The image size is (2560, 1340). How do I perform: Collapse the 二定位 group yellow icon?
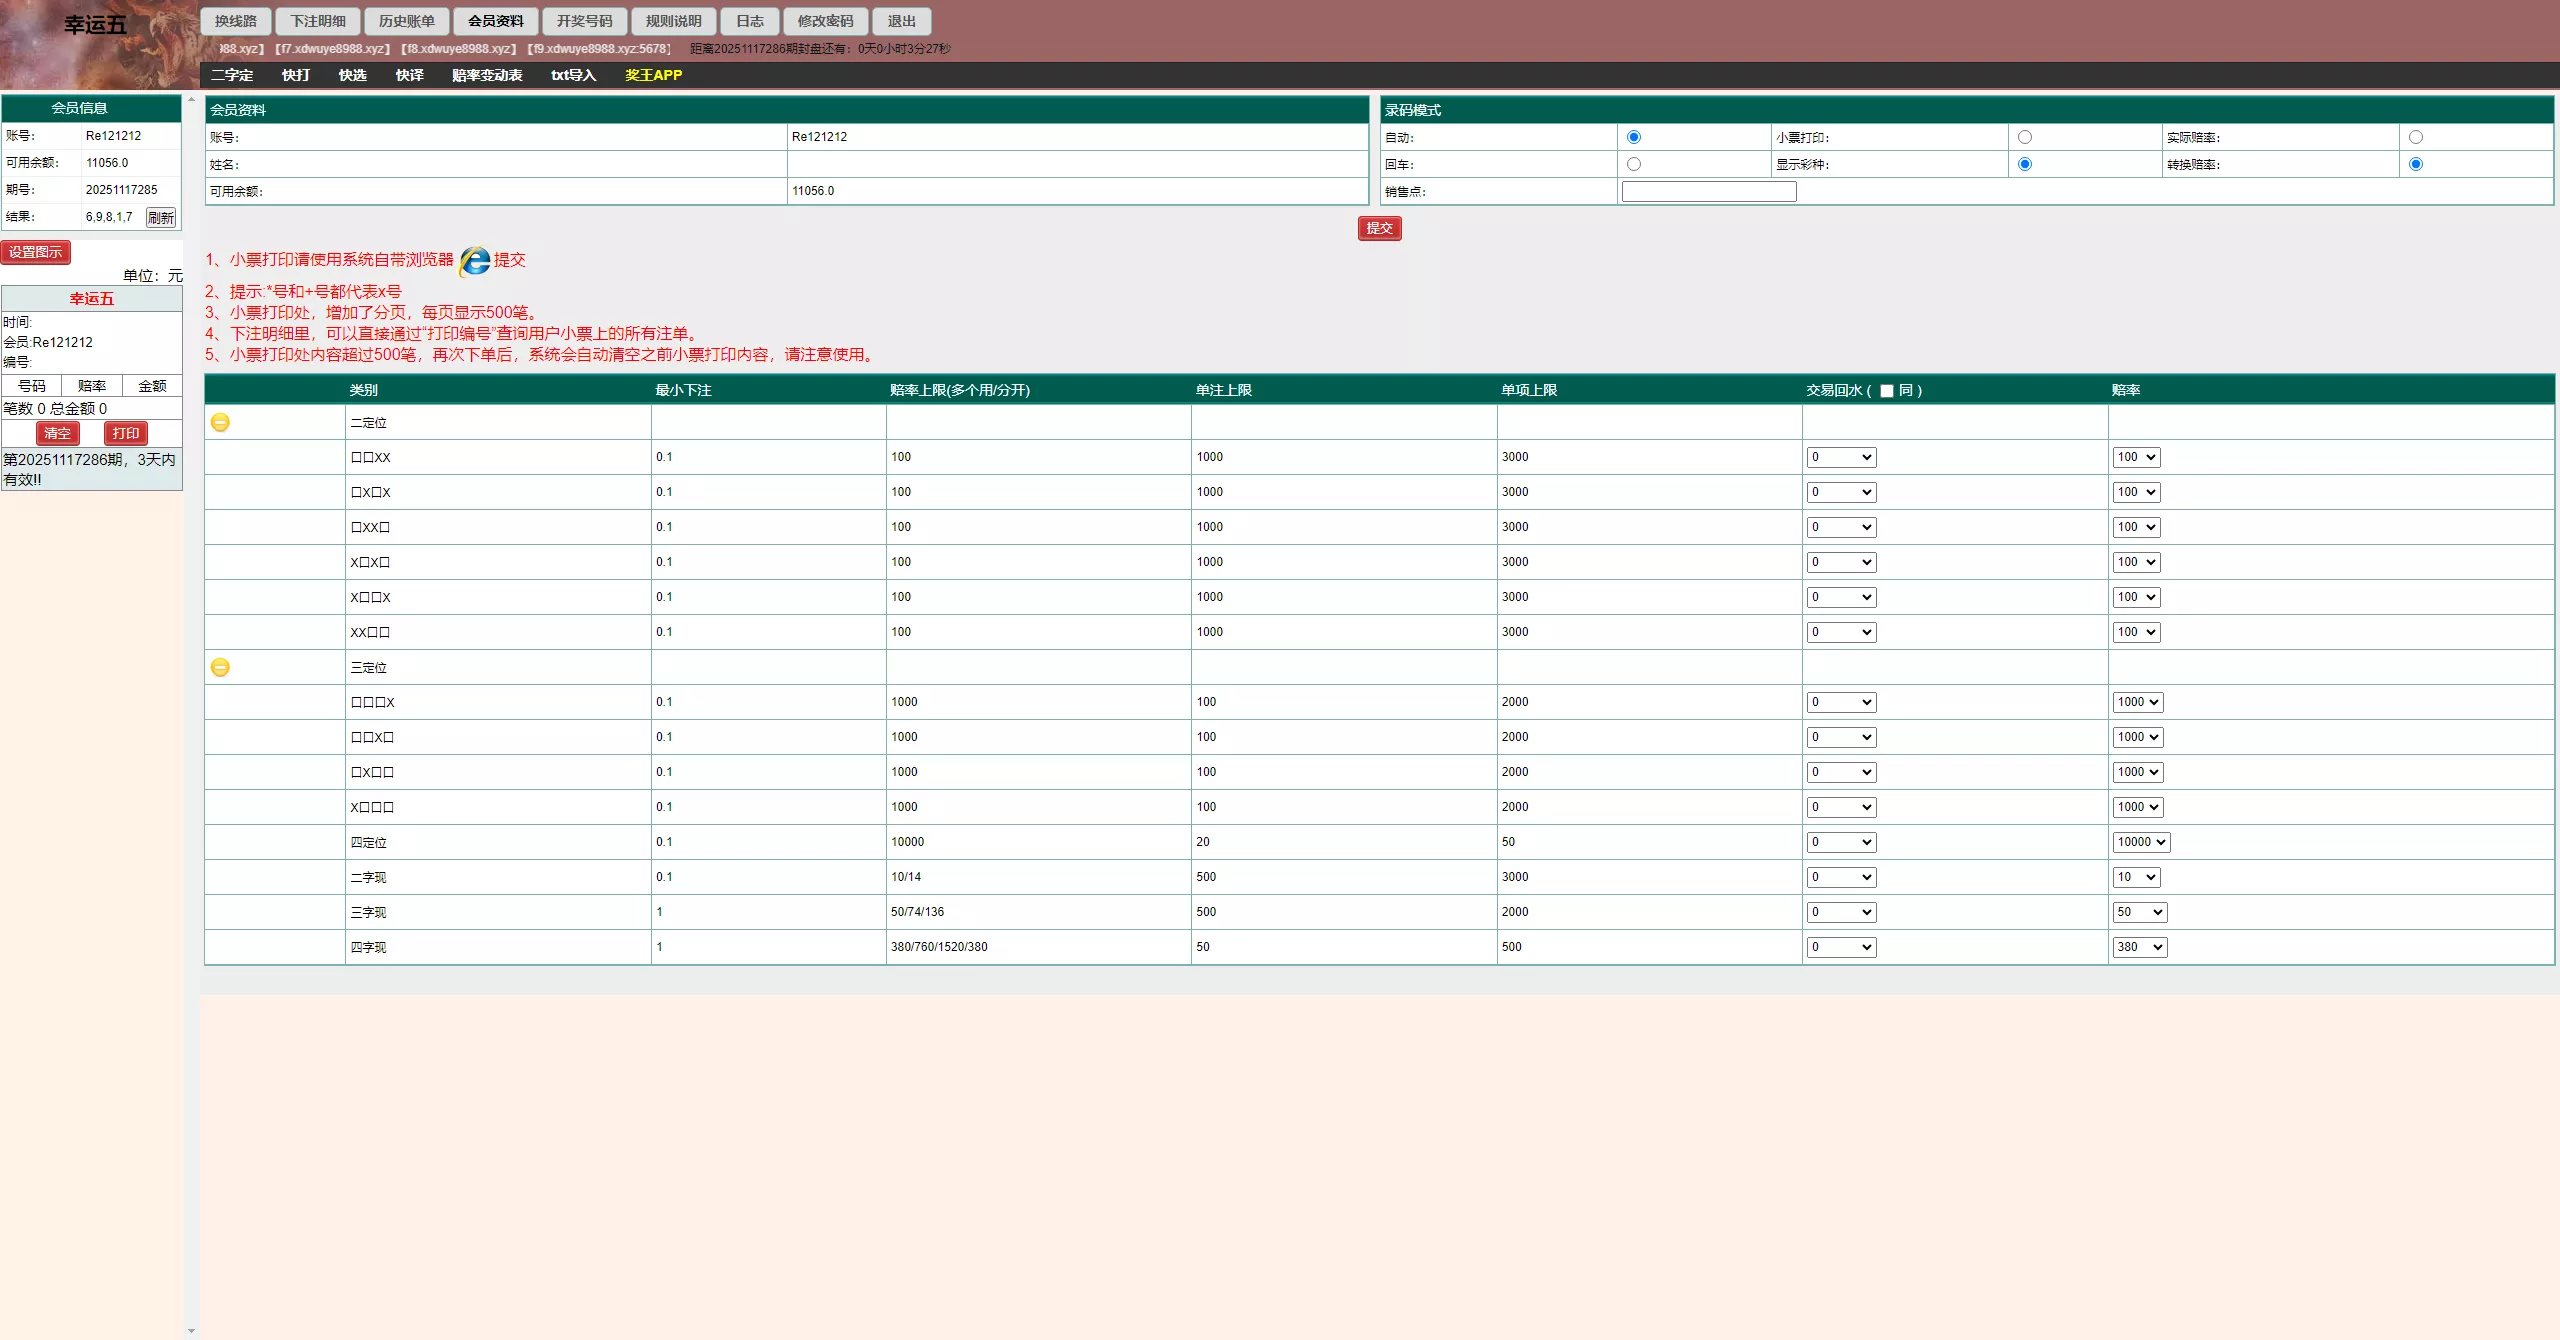[220, 422]
